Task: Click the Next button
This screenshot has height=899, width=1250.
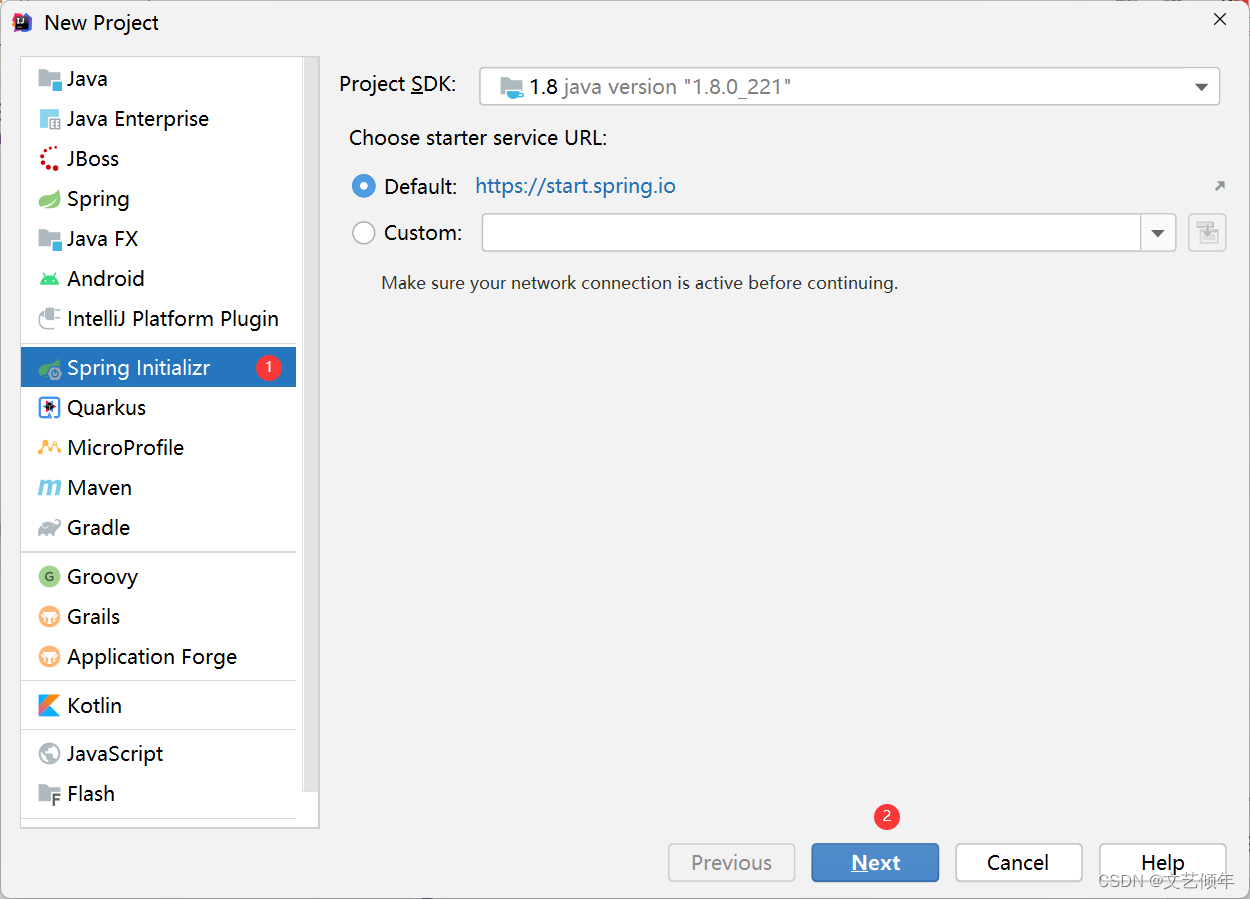Action: click(875, 863)
